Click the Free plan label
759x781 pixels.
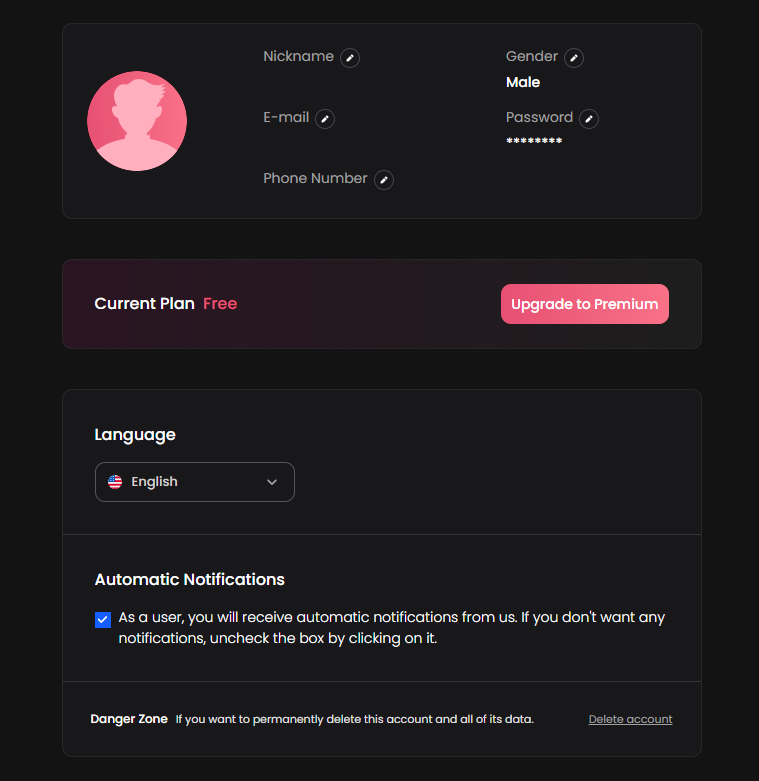pyautogui.click(x=220, y=303)
